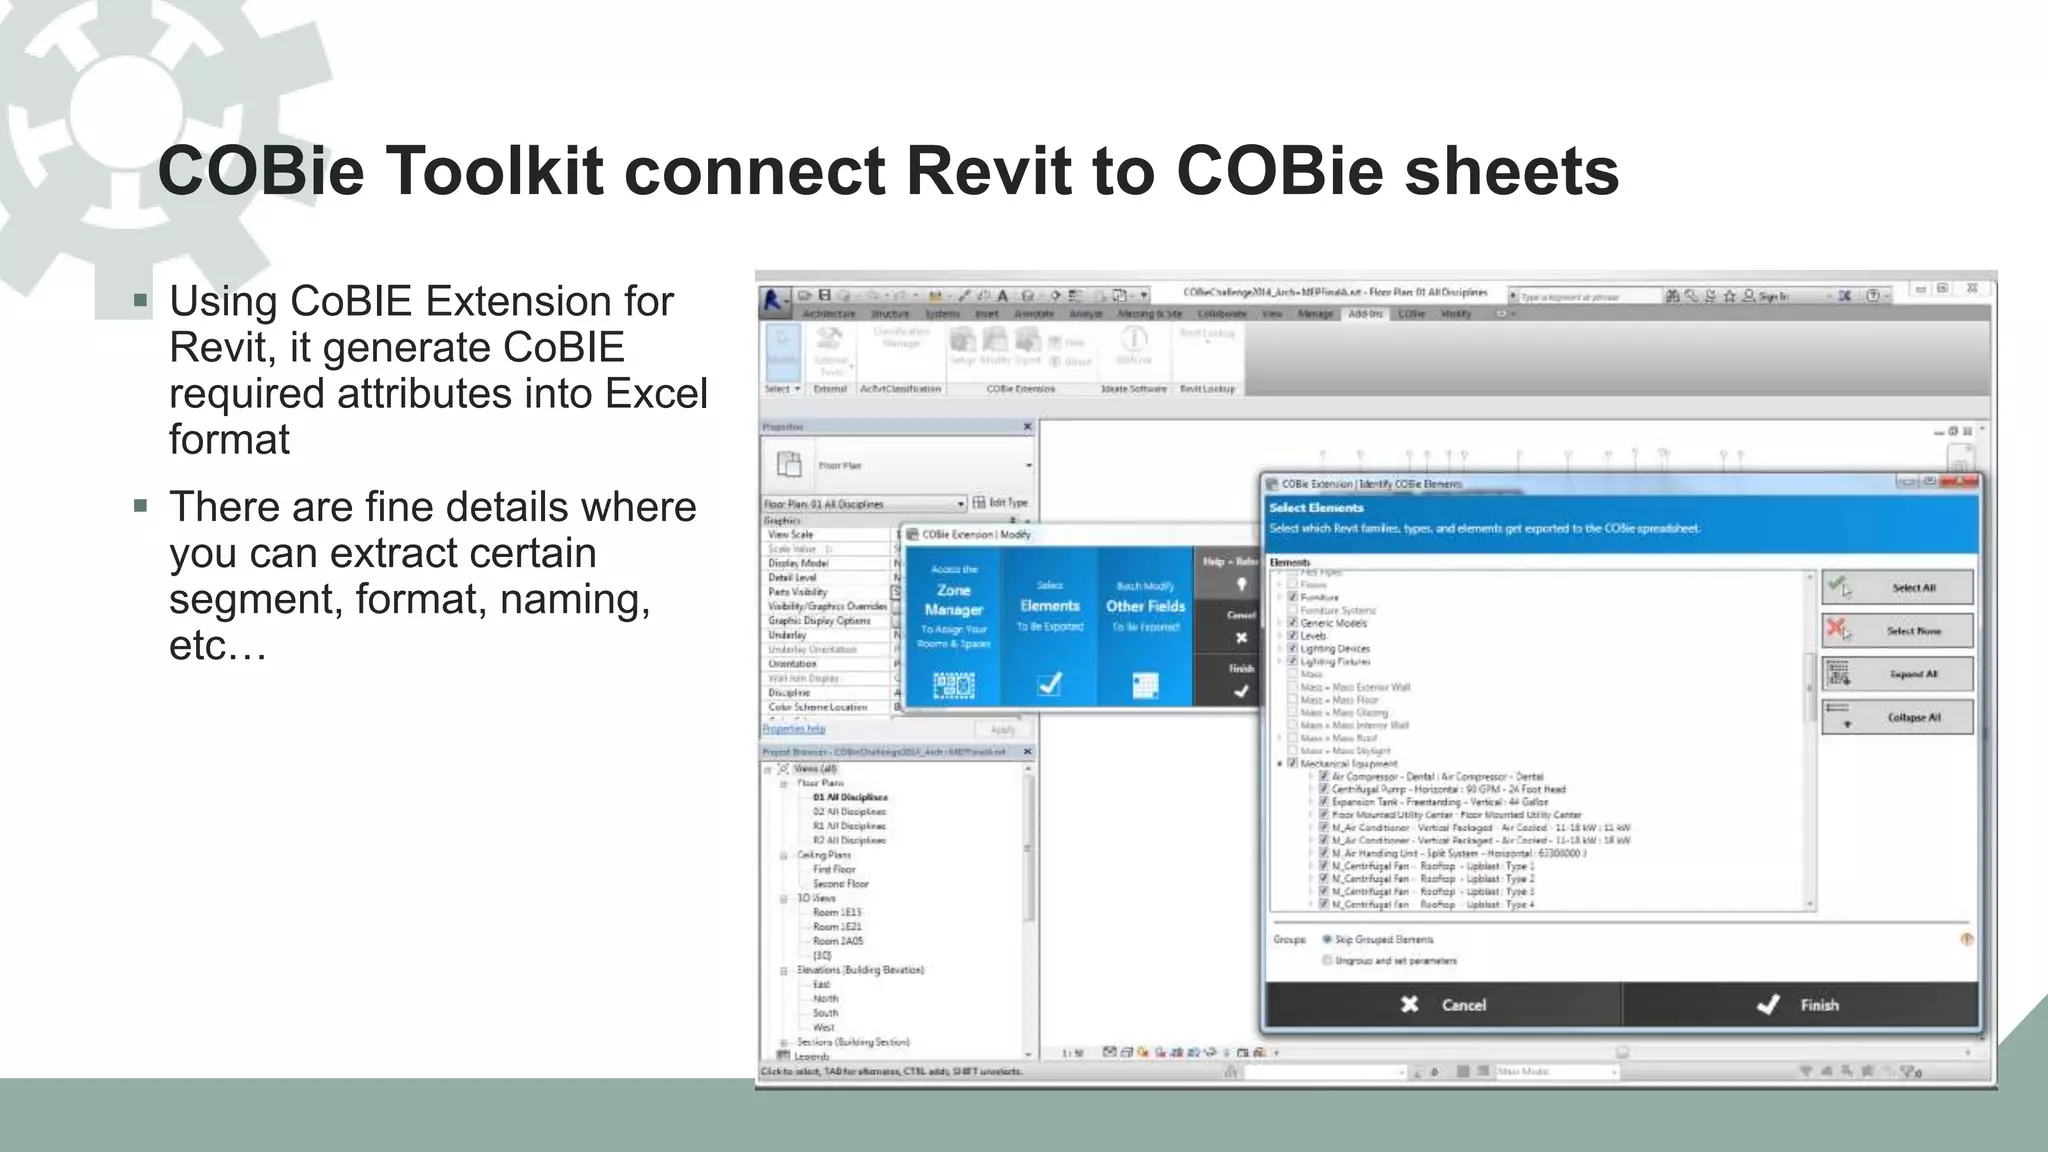Click the Expand All button

click(1897, 673)
